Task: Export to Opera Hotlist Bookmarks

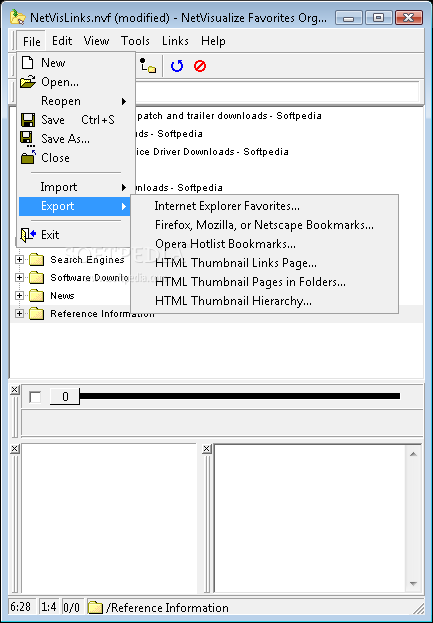Action: (265, 244)
